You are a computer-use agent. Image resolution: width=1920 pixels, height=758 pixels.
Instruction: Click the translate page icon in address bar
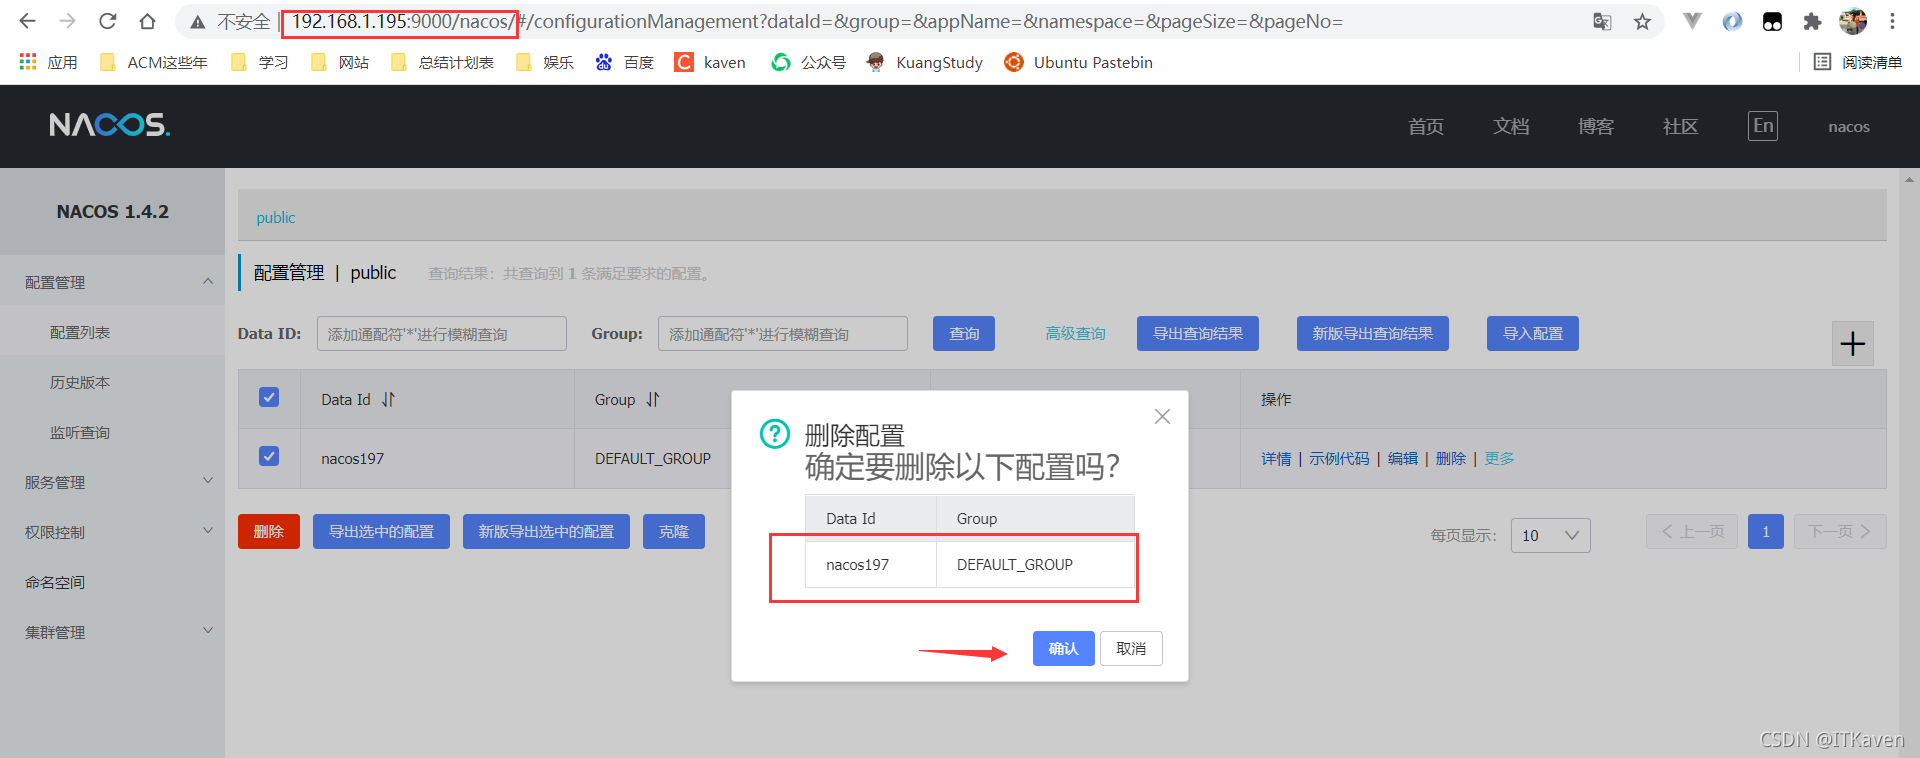click(x=1602, y=21)
